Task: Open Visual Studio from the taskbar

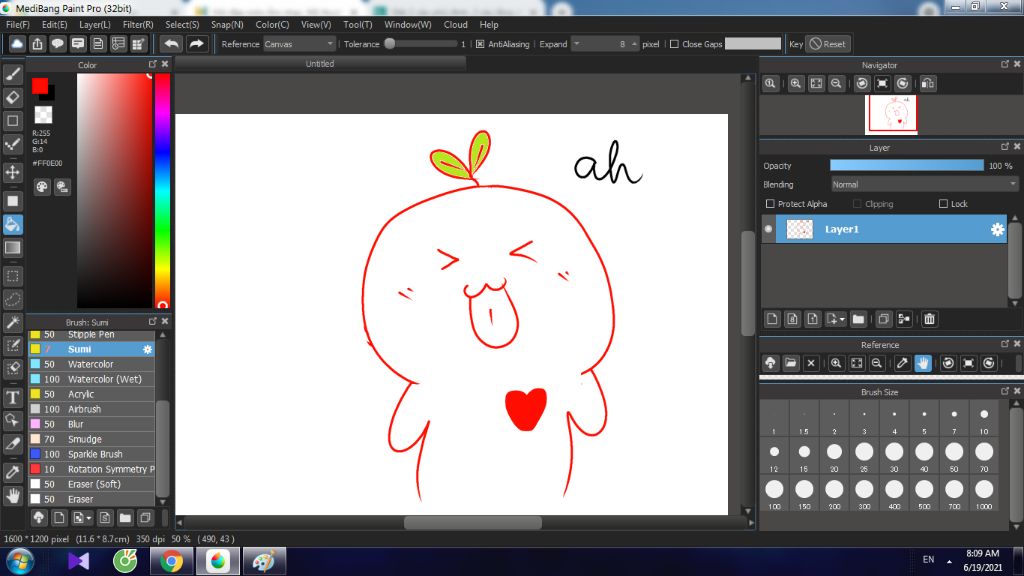Action: [x=78, y=562]
